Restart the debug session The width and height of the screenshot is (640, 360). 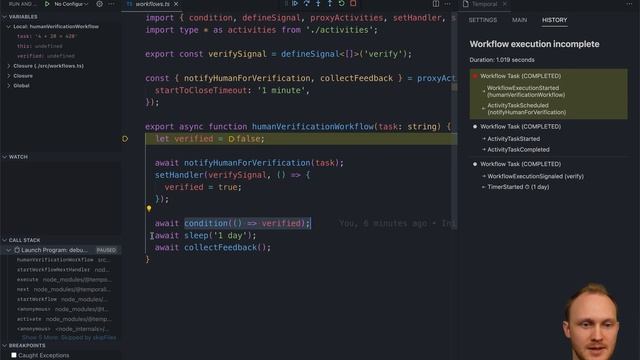click(342, 3)
